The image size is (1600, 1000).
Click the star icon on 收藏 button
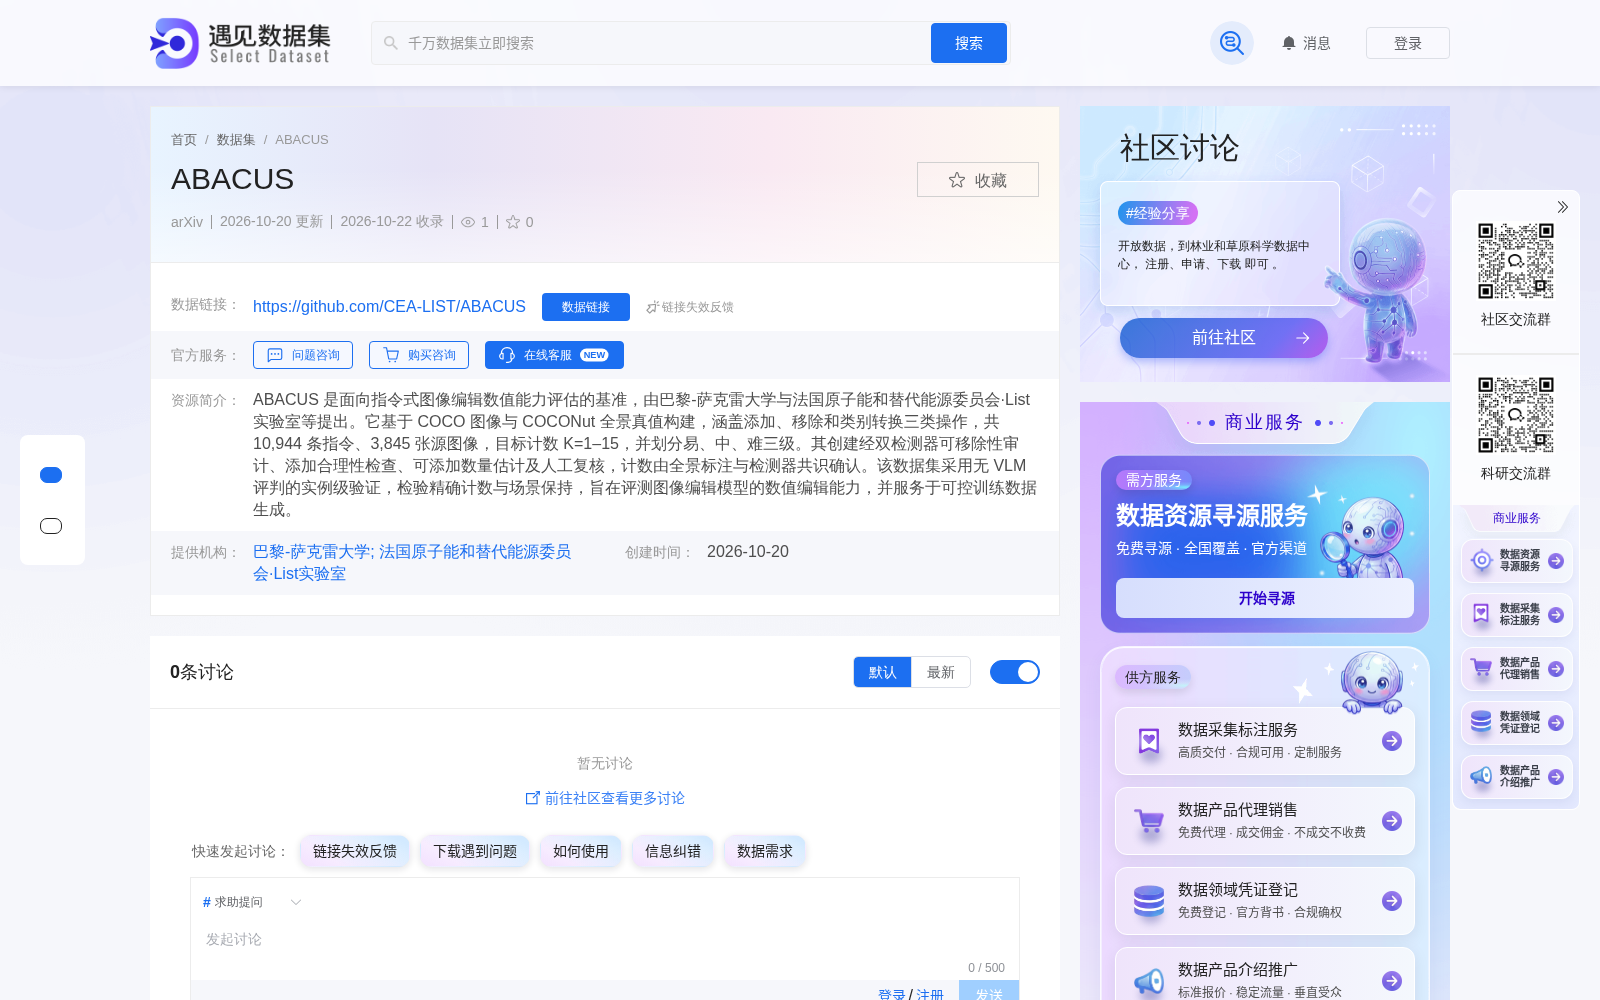957,180
